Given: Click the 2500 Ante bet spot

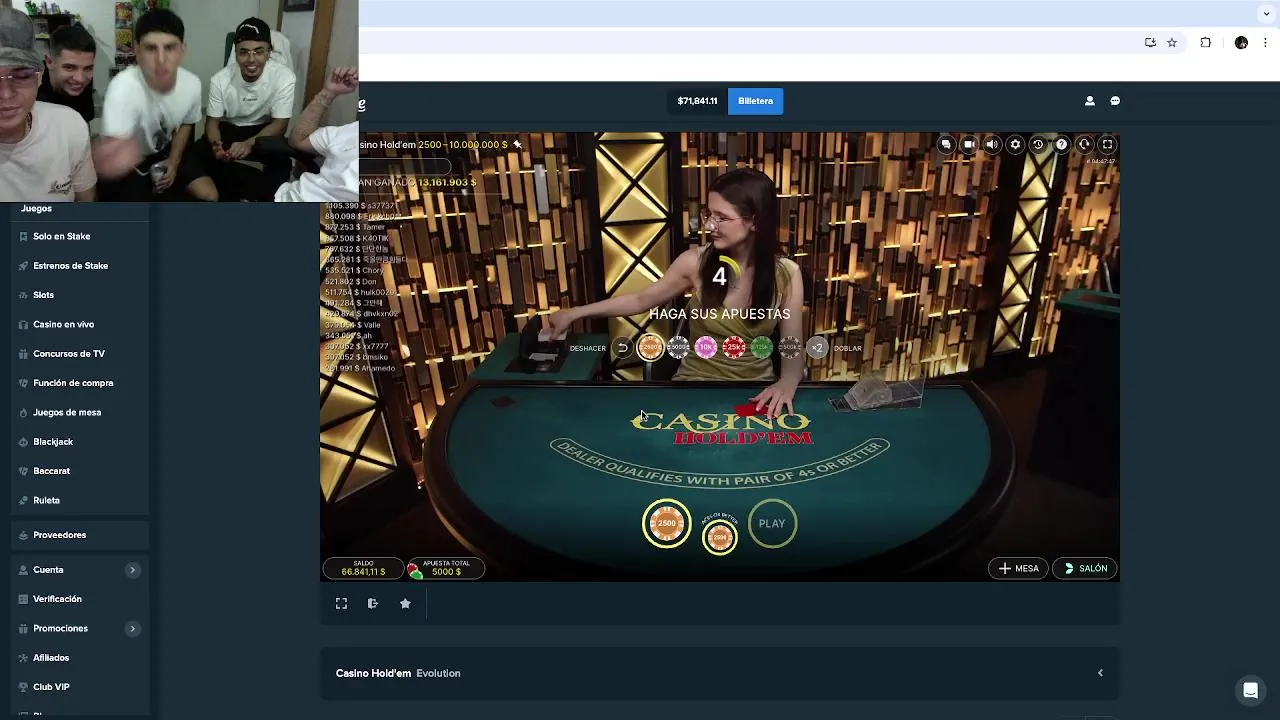Looking at the screenshot, I should (x=666, y=523).
